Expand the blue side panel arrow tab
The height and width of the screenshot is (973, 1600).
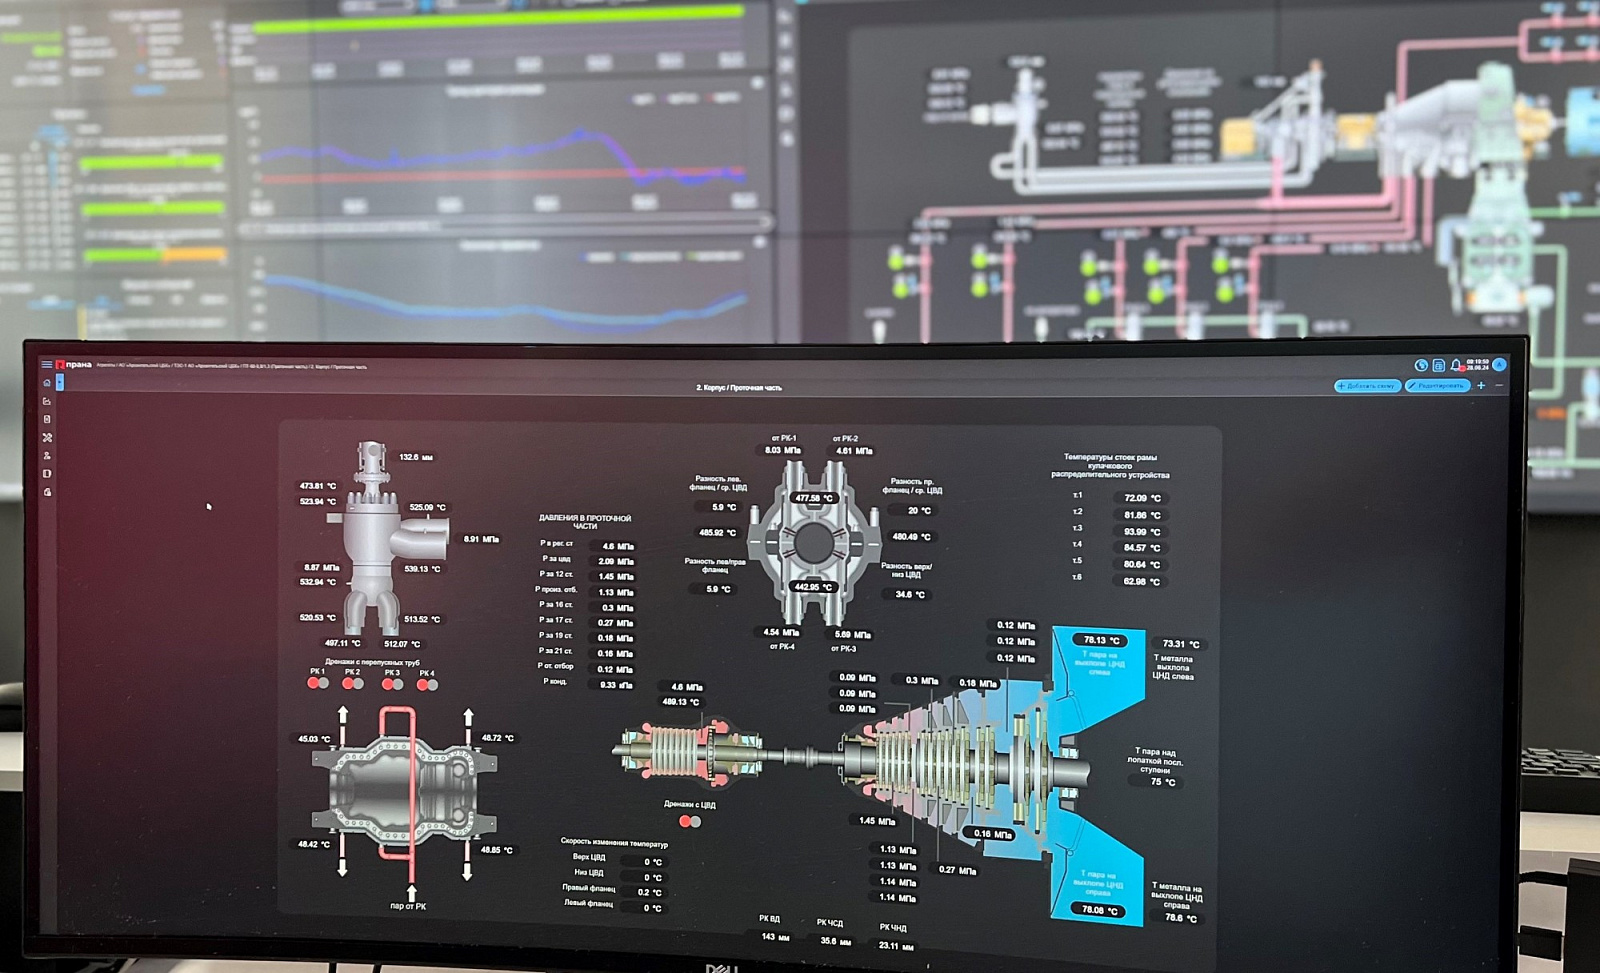[x=60, y=383]
